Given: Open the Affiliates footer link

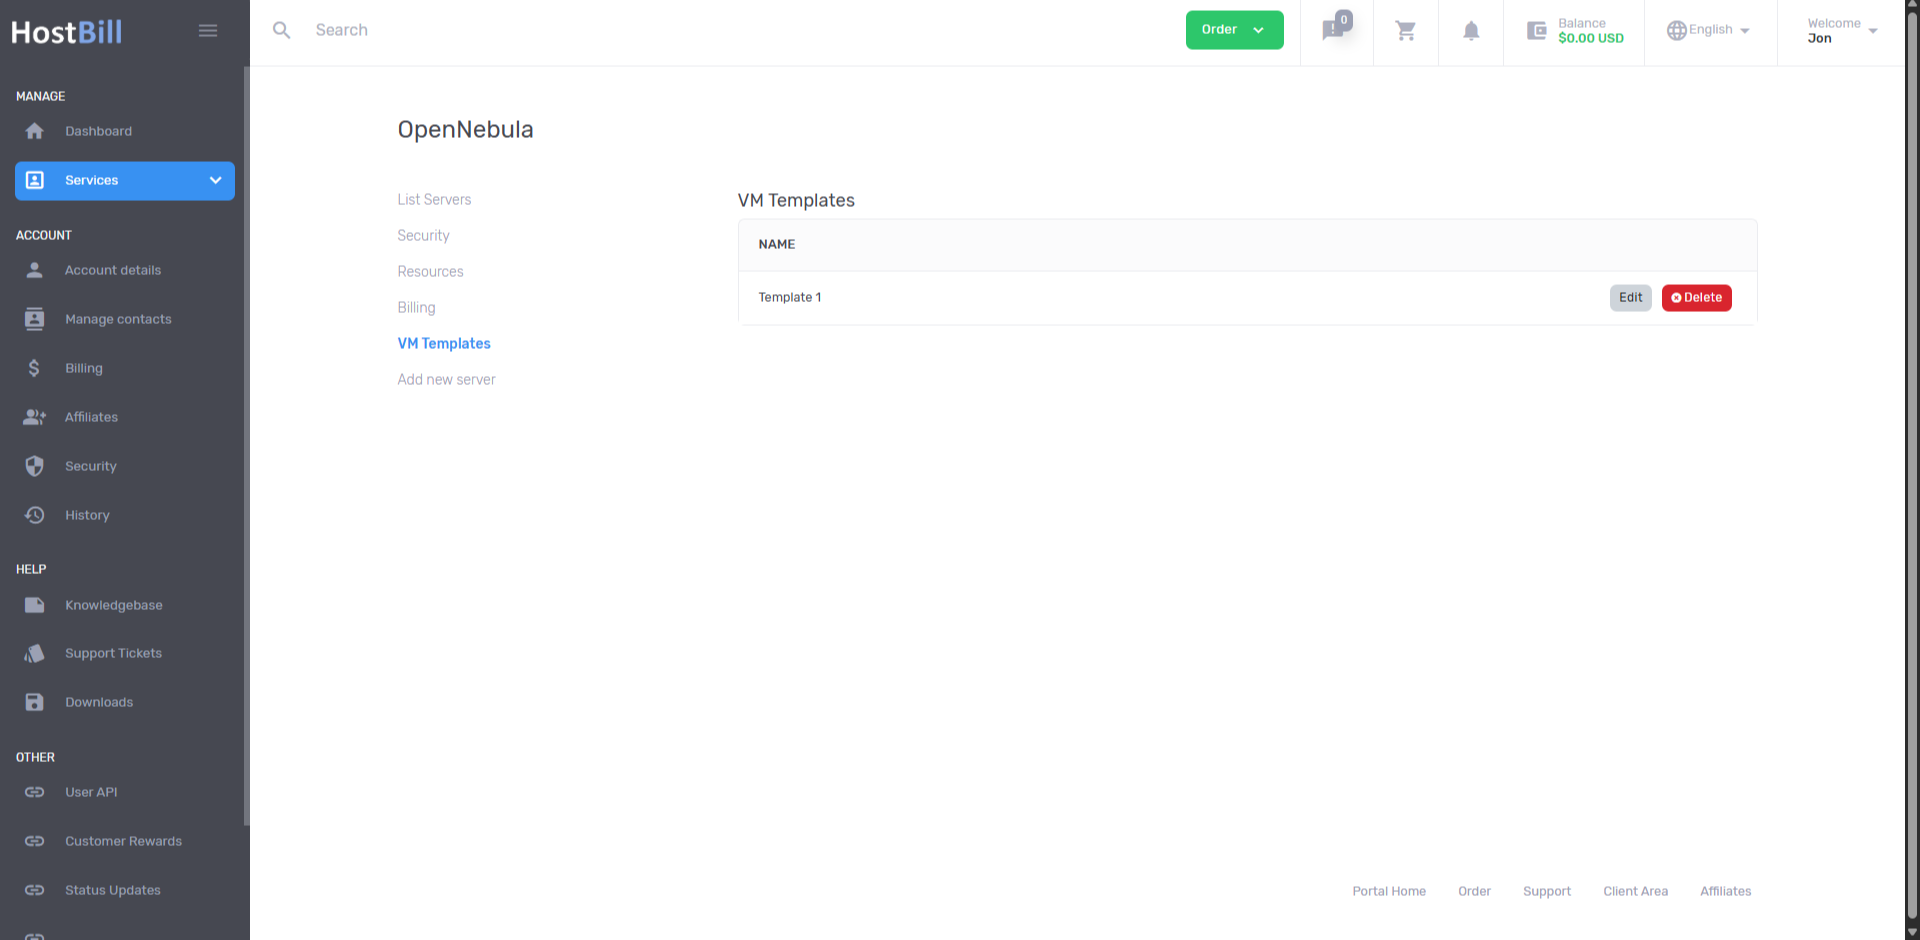Looking at the screenshot, I should [1725, 891].
